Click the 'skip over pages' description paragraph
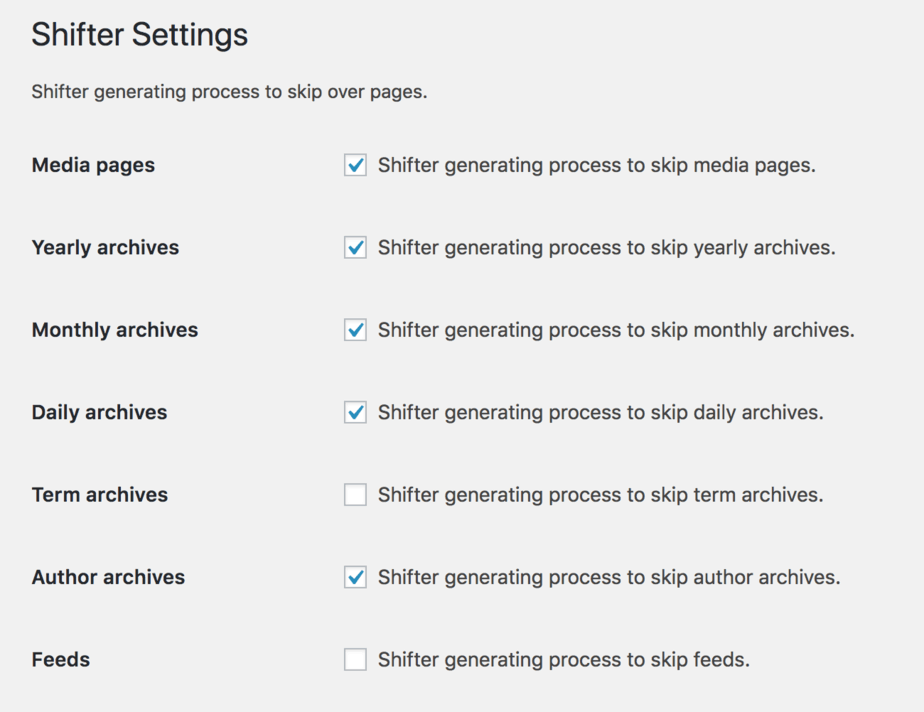924x712 pixels. [229, 92]
